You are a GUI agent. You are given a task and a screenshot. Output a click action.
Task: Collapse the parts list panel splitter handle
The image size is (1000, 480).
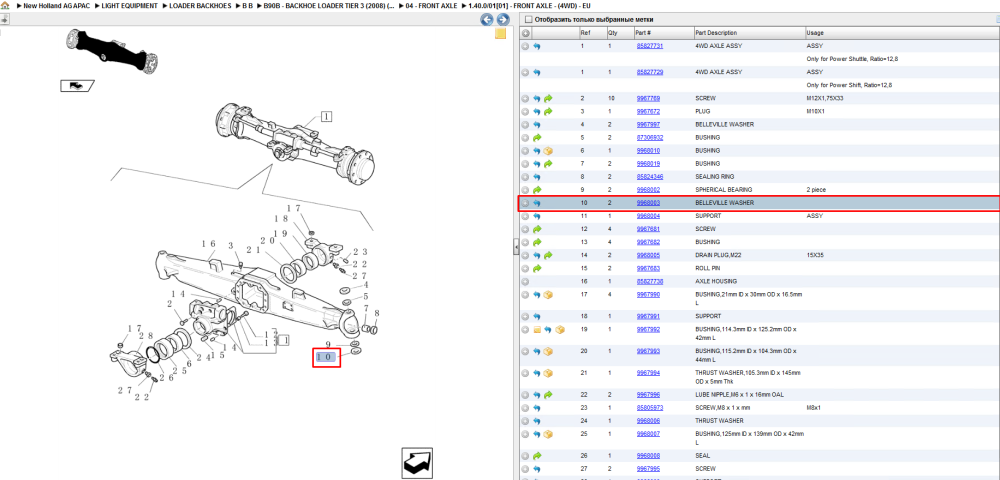point(516,249)
